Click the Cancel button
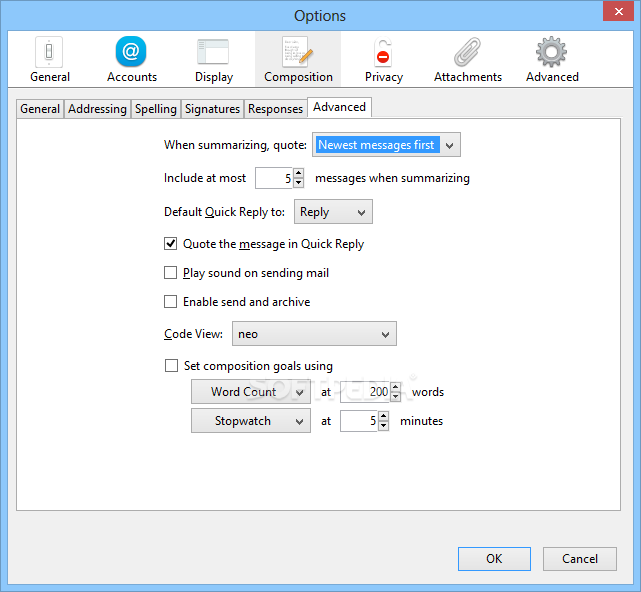 (580, 559)
